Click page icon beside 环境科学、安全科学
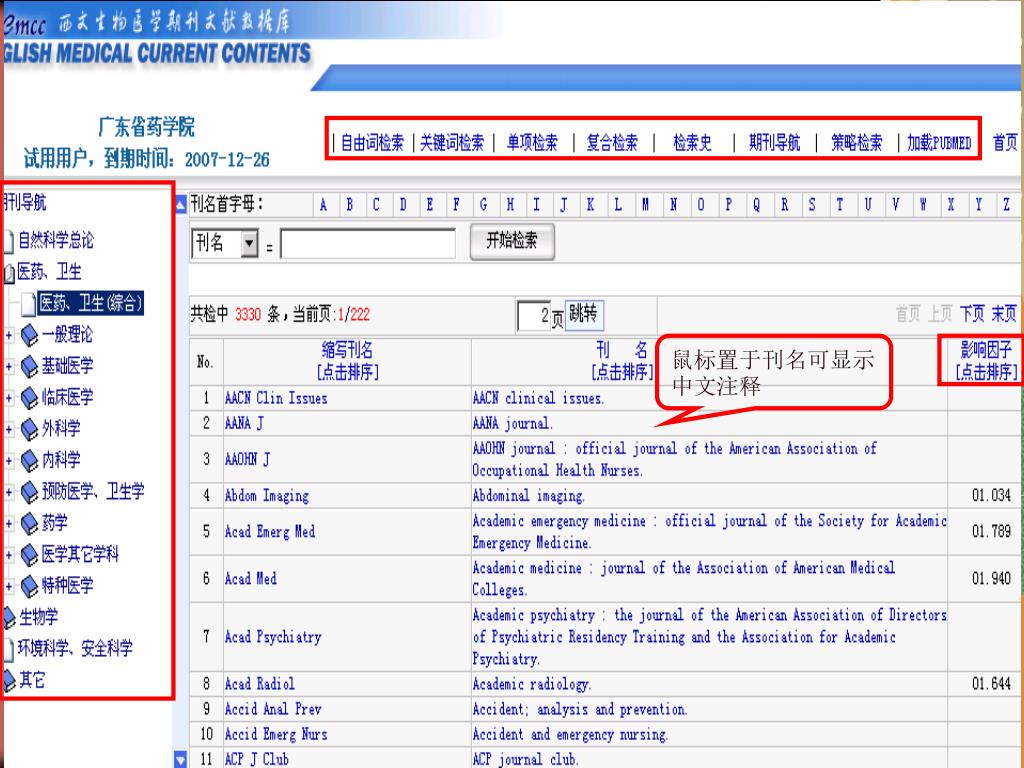The height and width of the screenshot is (768, 1024). coord(8,649)
